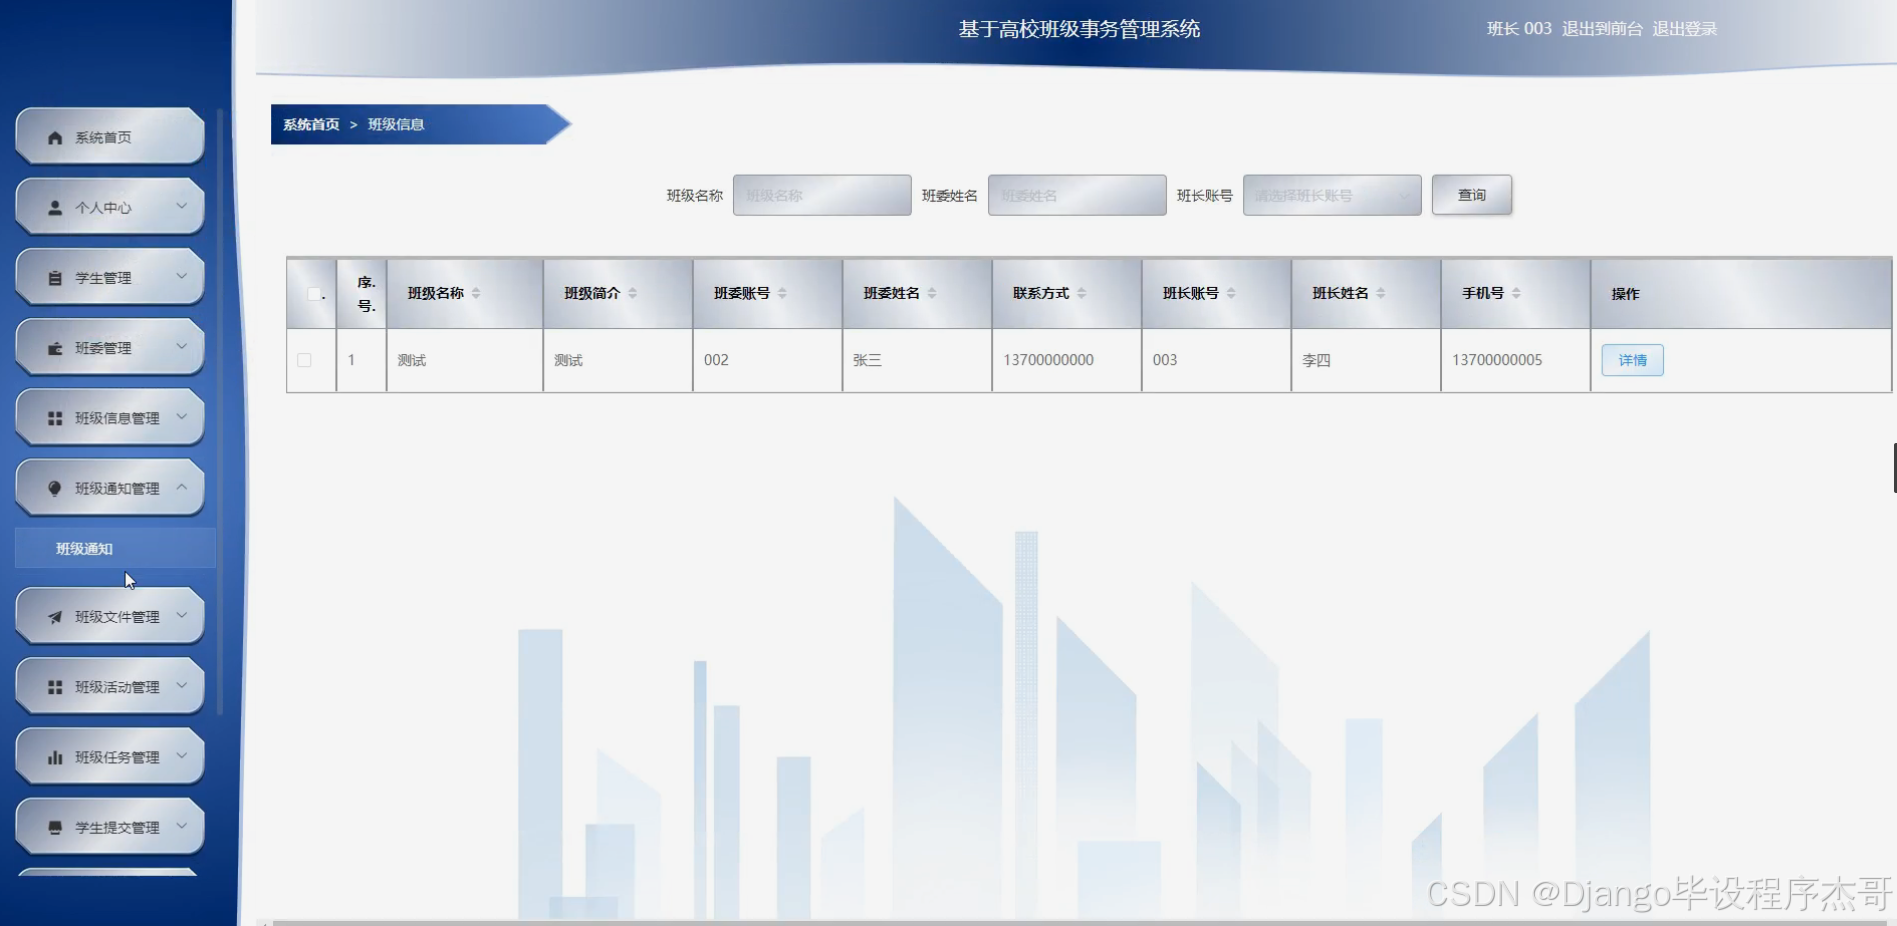Viewport: 1897px width, 926px height.
Task: Sort table by 班委姓名 arrows
Action: point(932,293)
